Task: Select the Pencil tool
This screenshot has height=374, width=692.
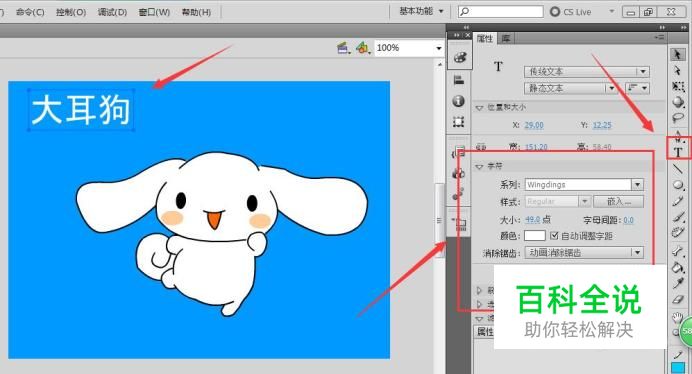Action: [678, 201]
